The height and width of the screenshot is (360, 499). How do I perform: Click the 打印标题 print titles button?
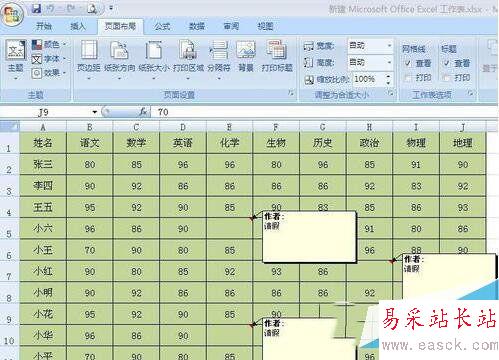[277, 57]
